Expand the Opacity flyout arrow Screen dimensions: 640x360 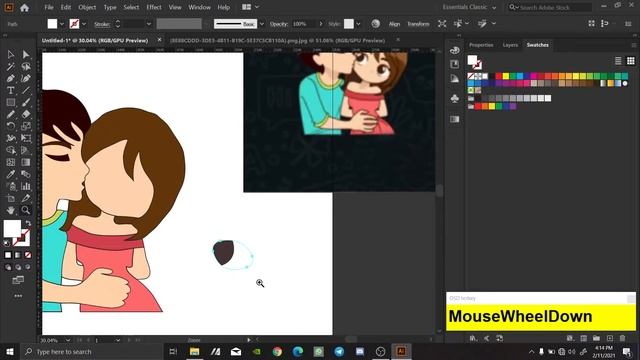tap(321, 24)
